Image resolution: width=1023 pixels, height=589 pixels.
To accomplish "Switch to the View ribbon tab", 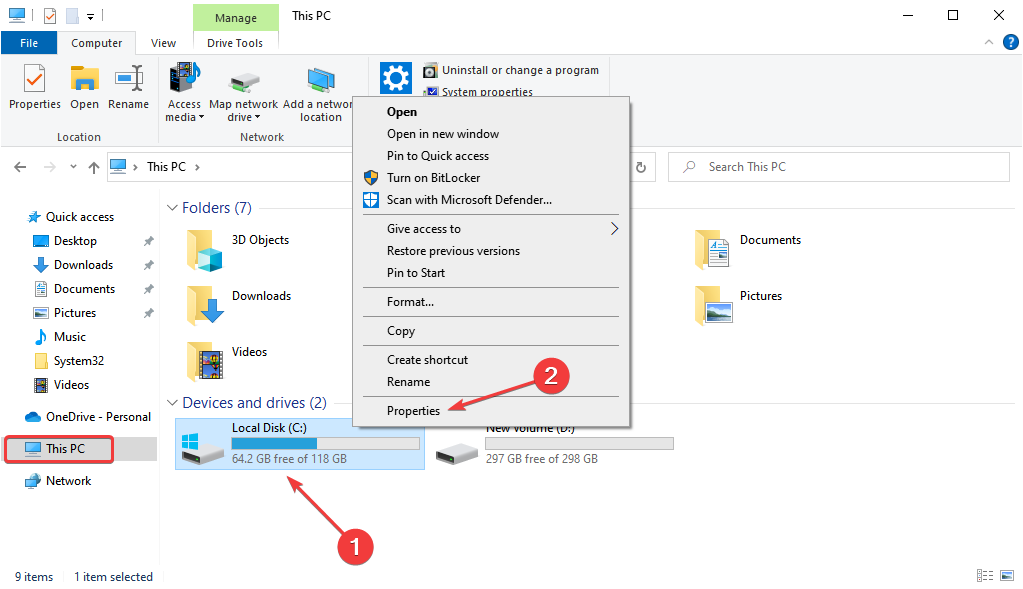I will (x=163, y=43).
